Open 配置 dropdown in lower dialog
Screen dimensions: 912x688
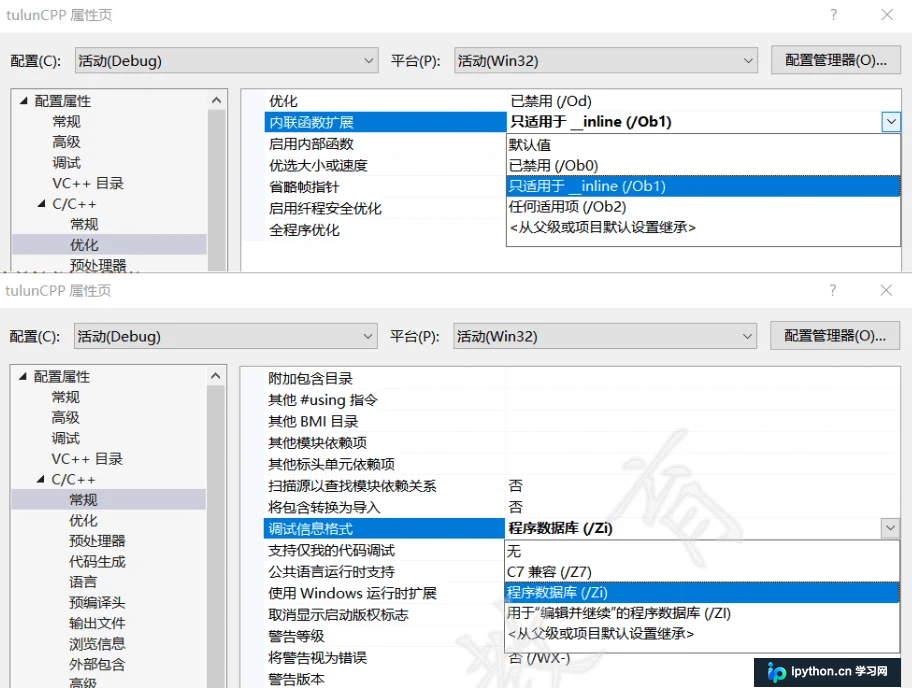[226, 336]
